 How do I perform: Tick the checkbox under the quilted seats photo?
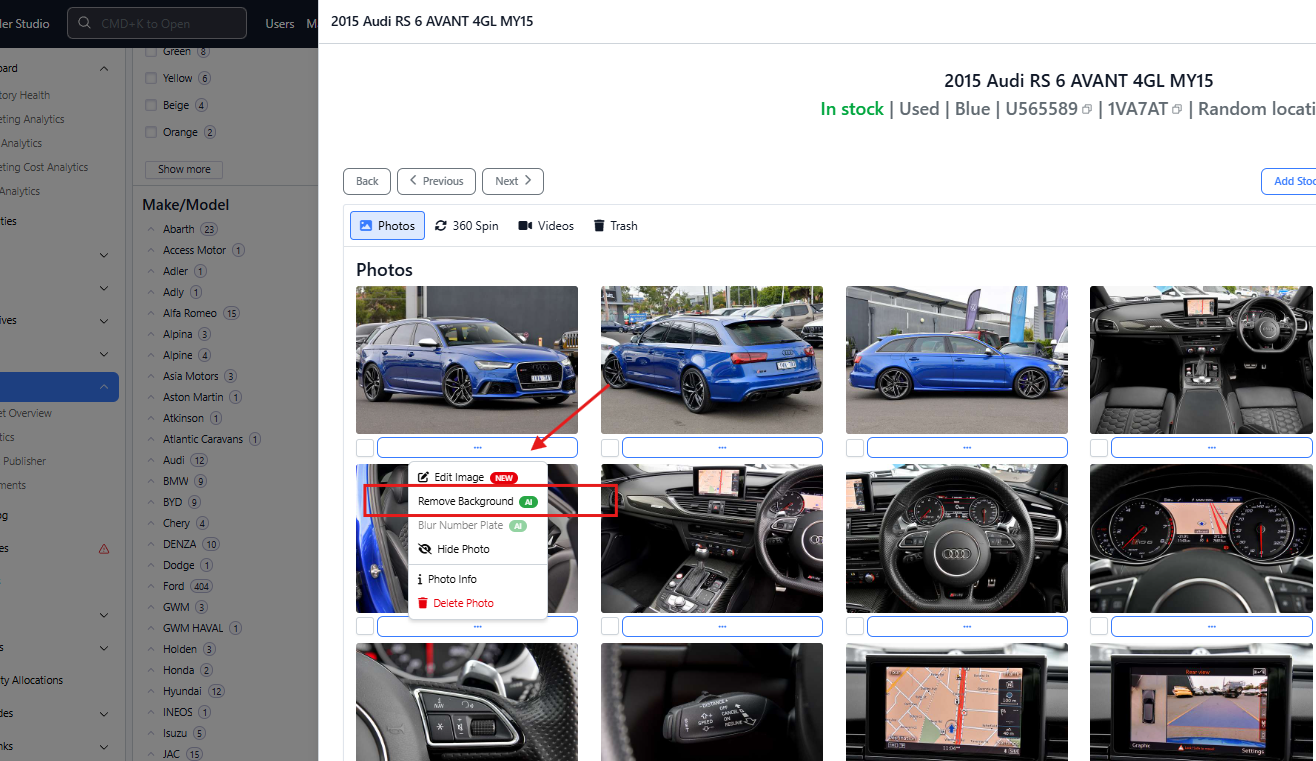[x=1099, y=448]
